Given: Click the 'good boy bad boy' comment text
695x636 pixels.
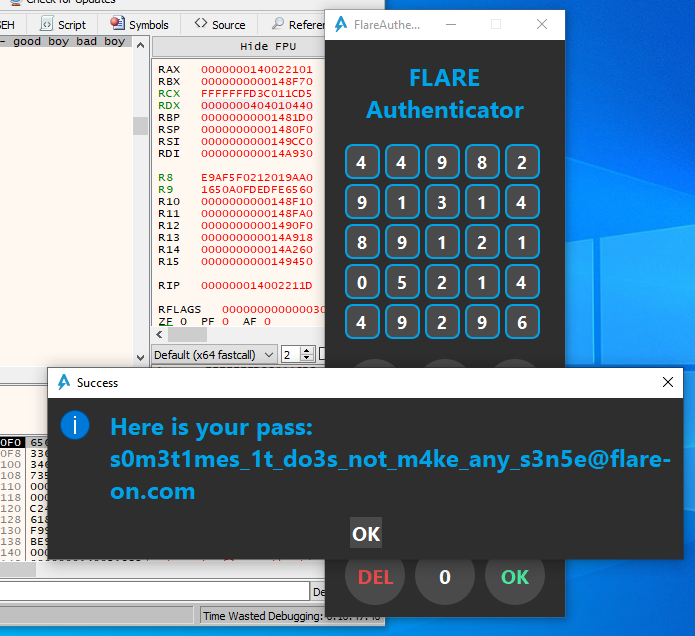Looking at the screenshot, I should [x=69, y=41].
